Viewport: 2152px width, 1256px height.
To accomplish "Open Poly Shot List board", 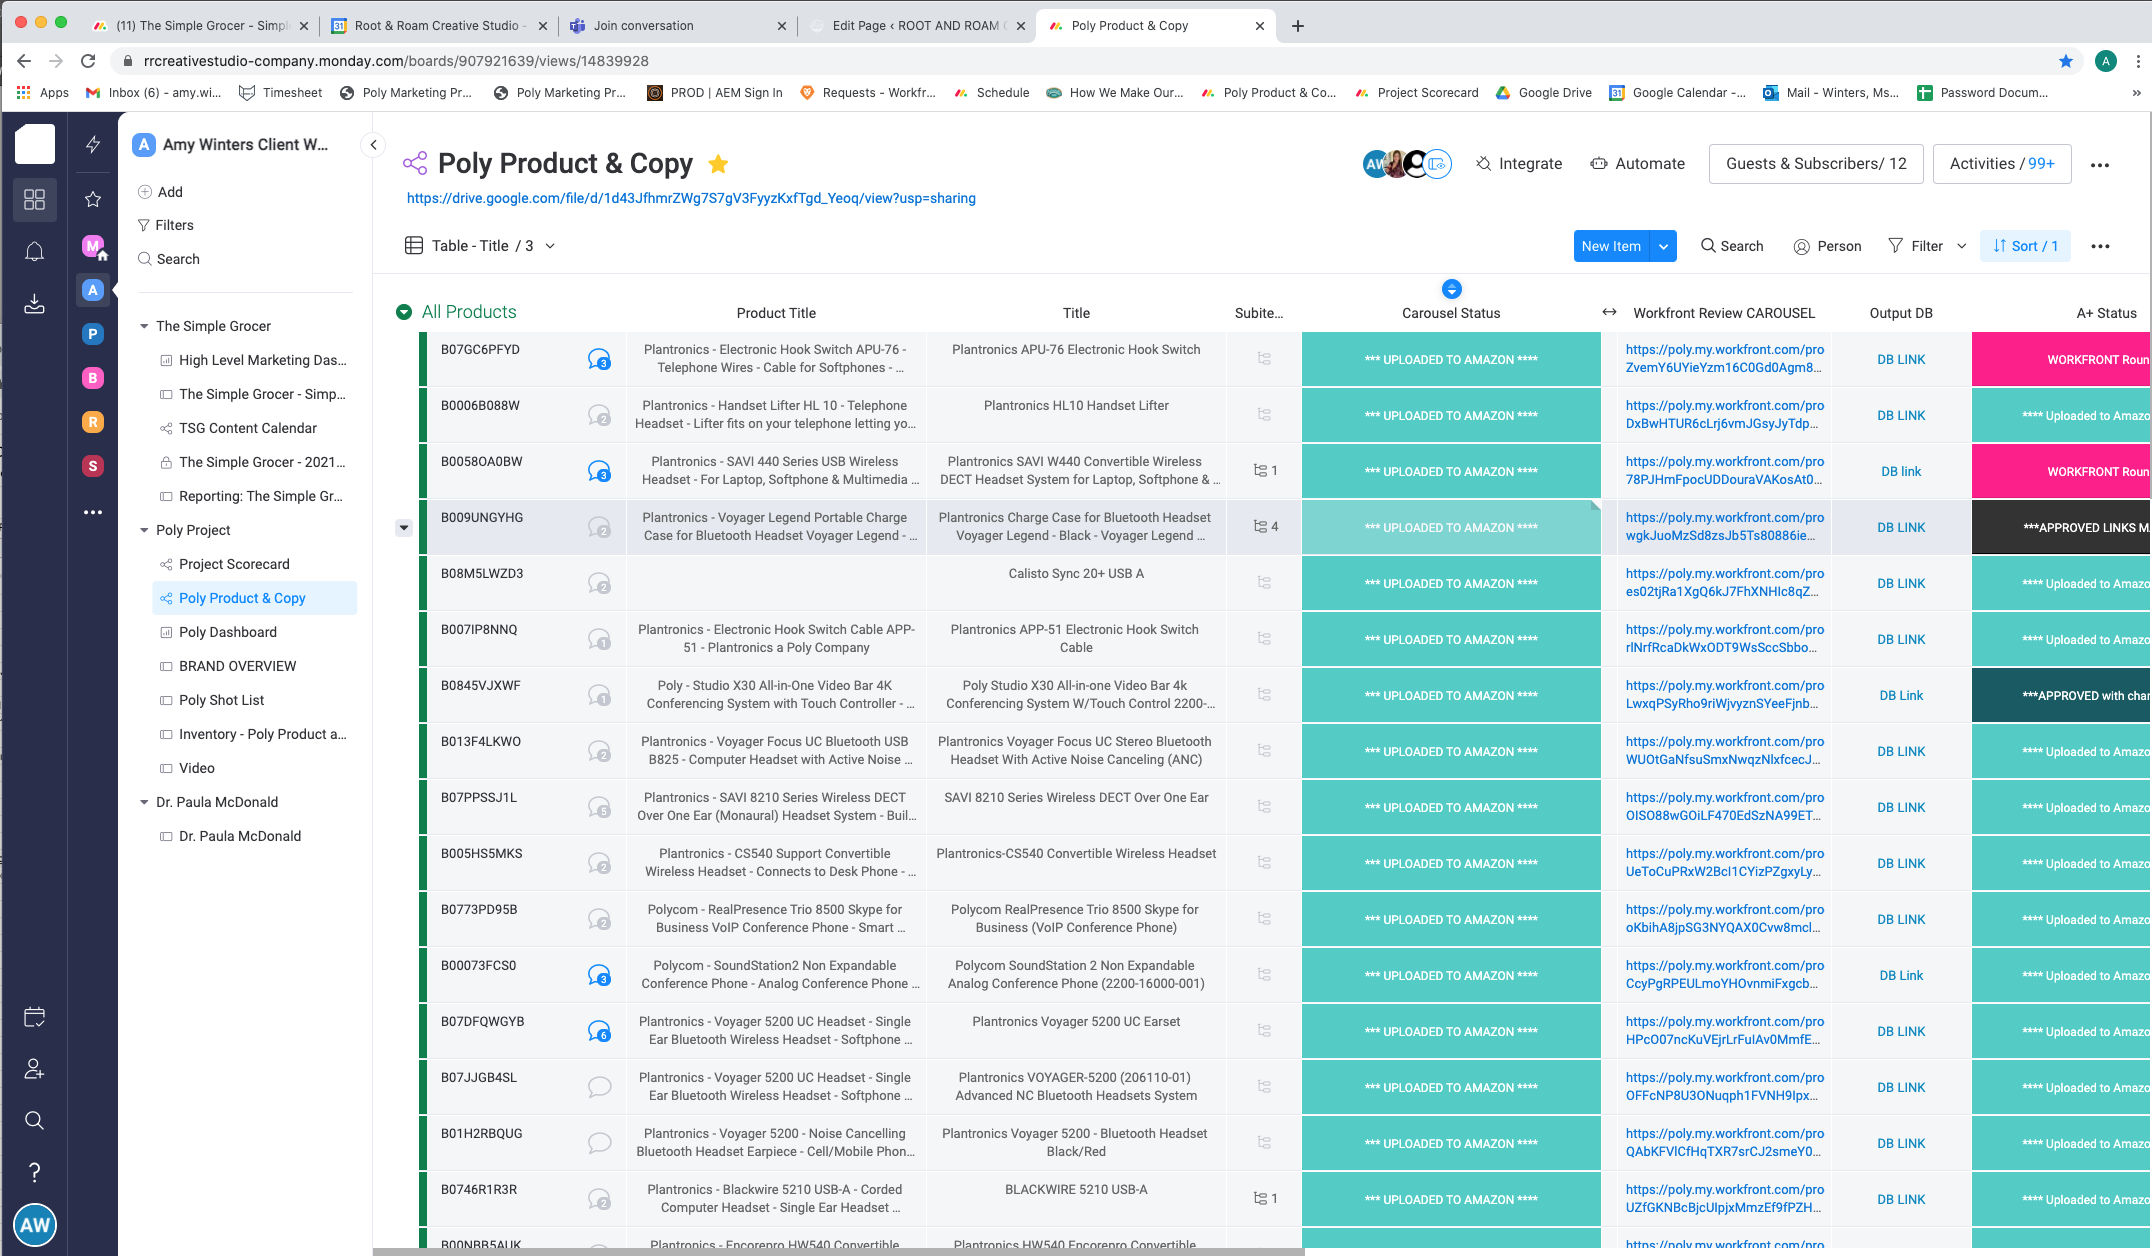I will pyautogui.click(x=222, y=700).
